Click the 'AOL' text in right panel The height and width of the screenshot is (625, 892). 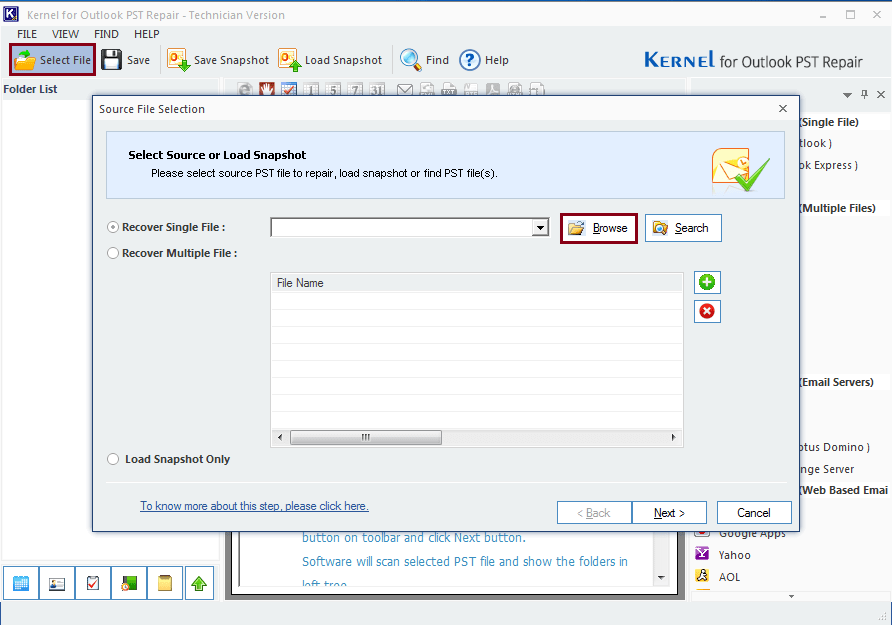click(729, 577)
